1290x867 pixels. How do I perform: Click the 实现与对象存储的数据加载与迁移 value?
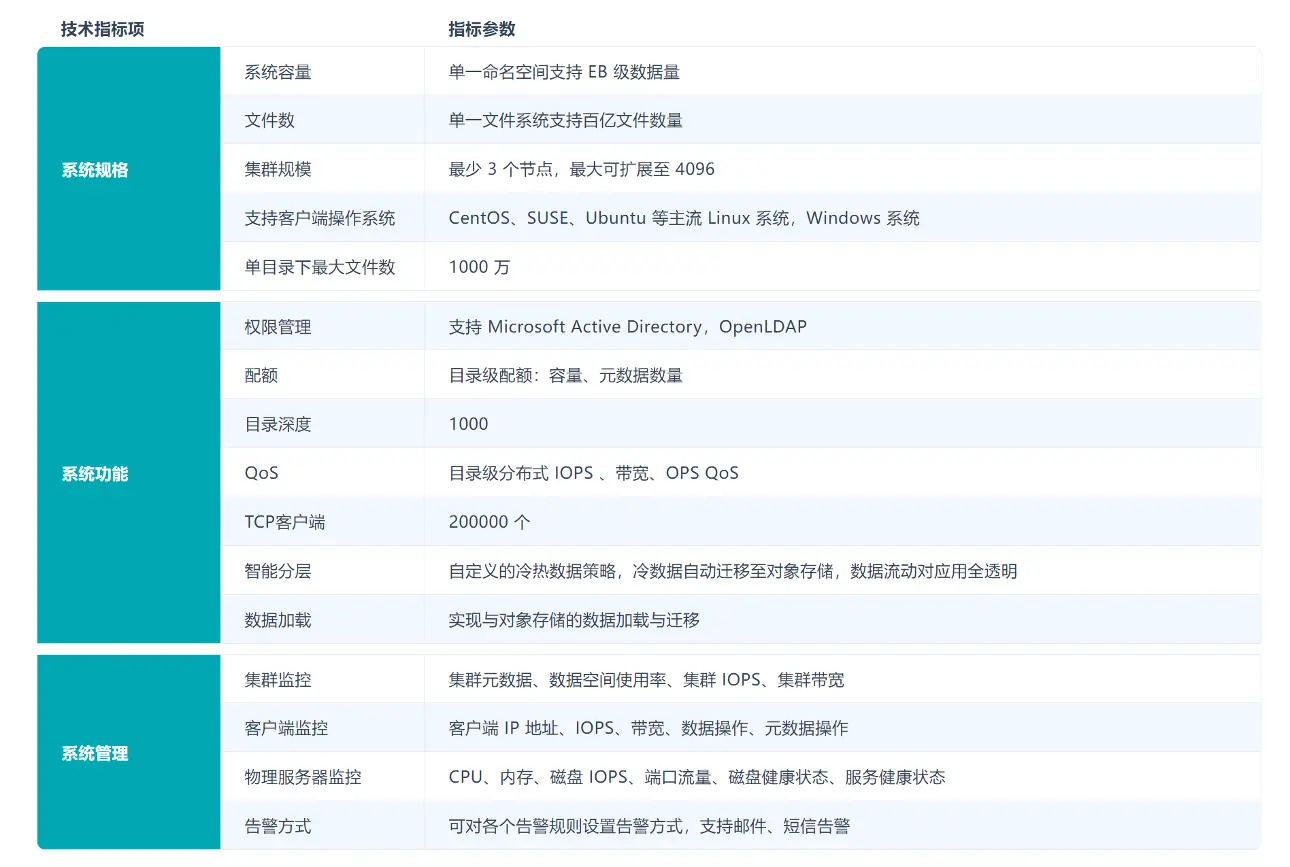point(575,620)
